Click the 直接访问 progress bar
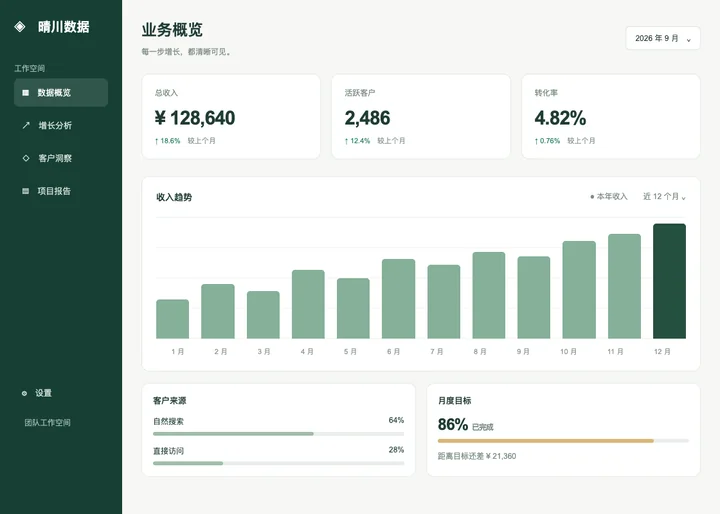Screen dimensions: 720x514 (279, 463)
